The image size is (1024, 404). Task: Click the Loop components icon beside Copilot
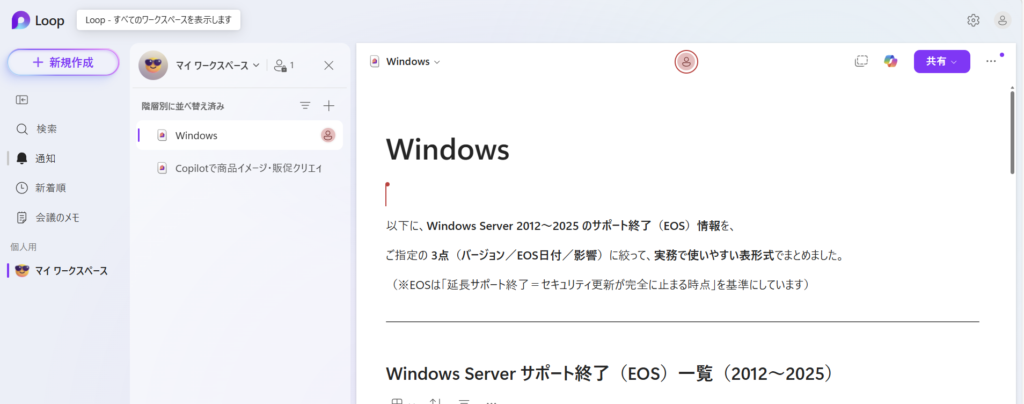tap(860, 61)
